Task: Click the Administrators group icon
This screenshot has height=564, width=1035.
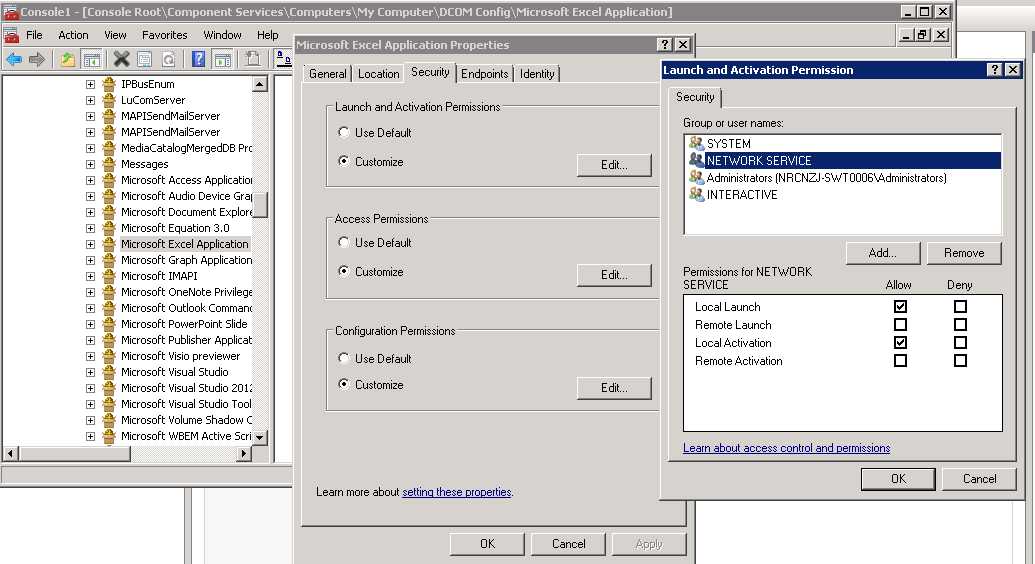Action: point(696,177)
